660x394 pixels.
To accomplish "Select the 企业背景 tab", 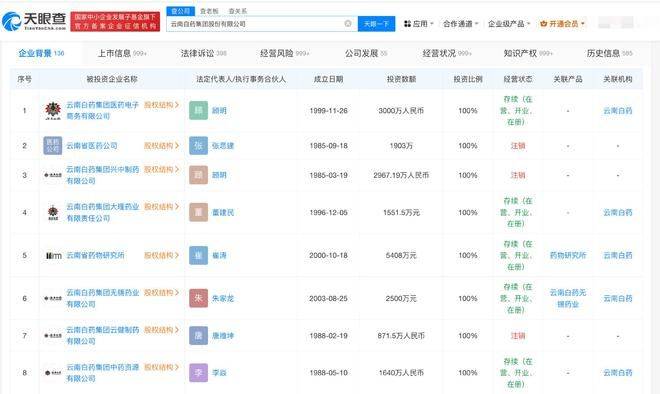I will click(41, 53).
